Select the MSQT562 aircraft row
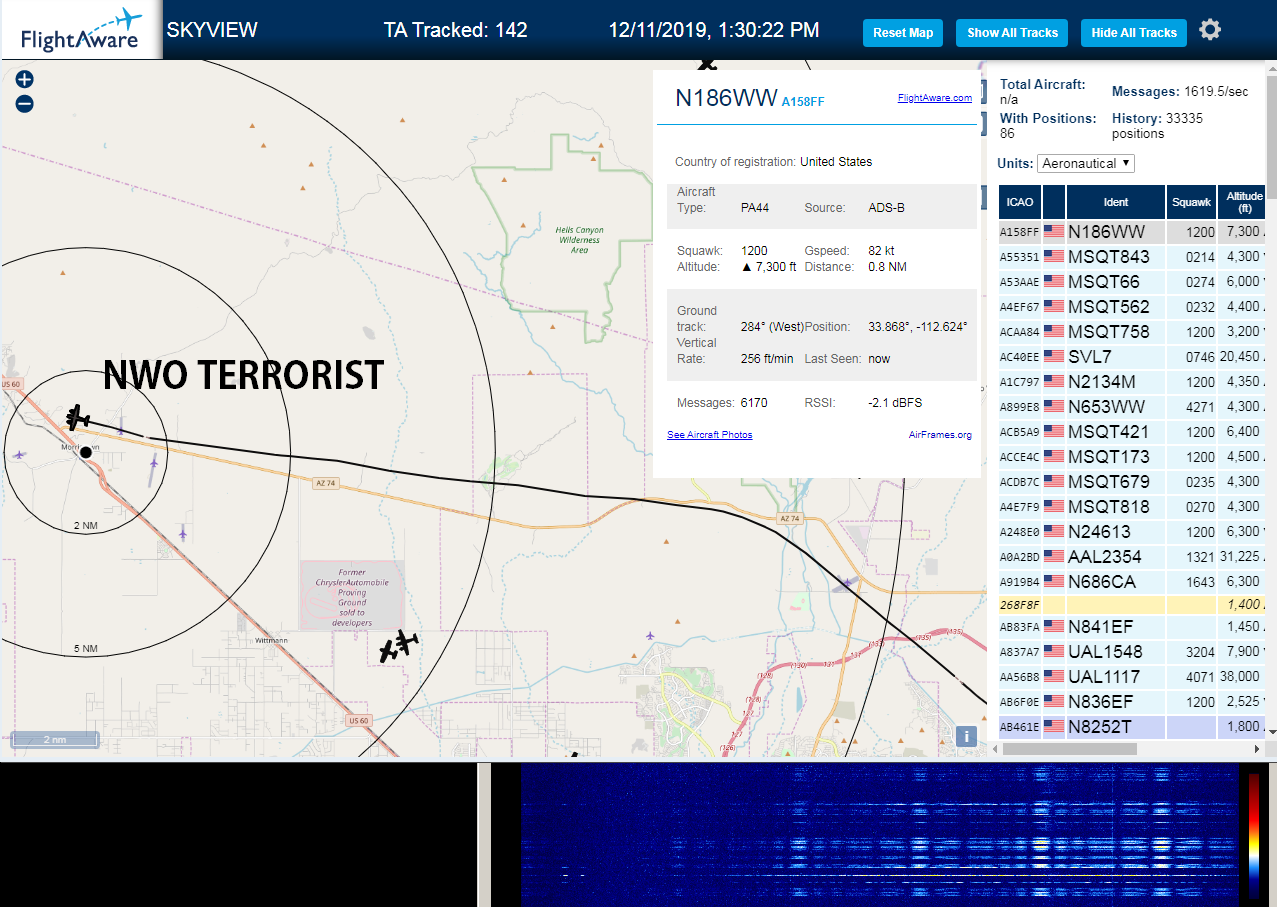The width and height of the screenshot is (1277, 907). pos(1133,307)
